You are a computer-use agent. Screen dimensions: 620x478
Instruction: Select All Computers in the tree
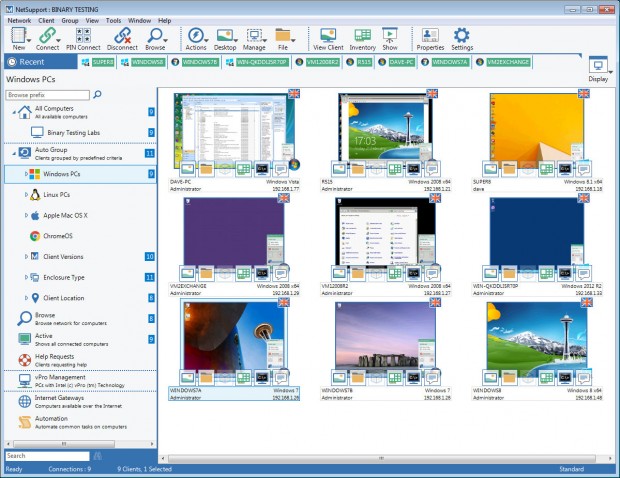(80, 112)
